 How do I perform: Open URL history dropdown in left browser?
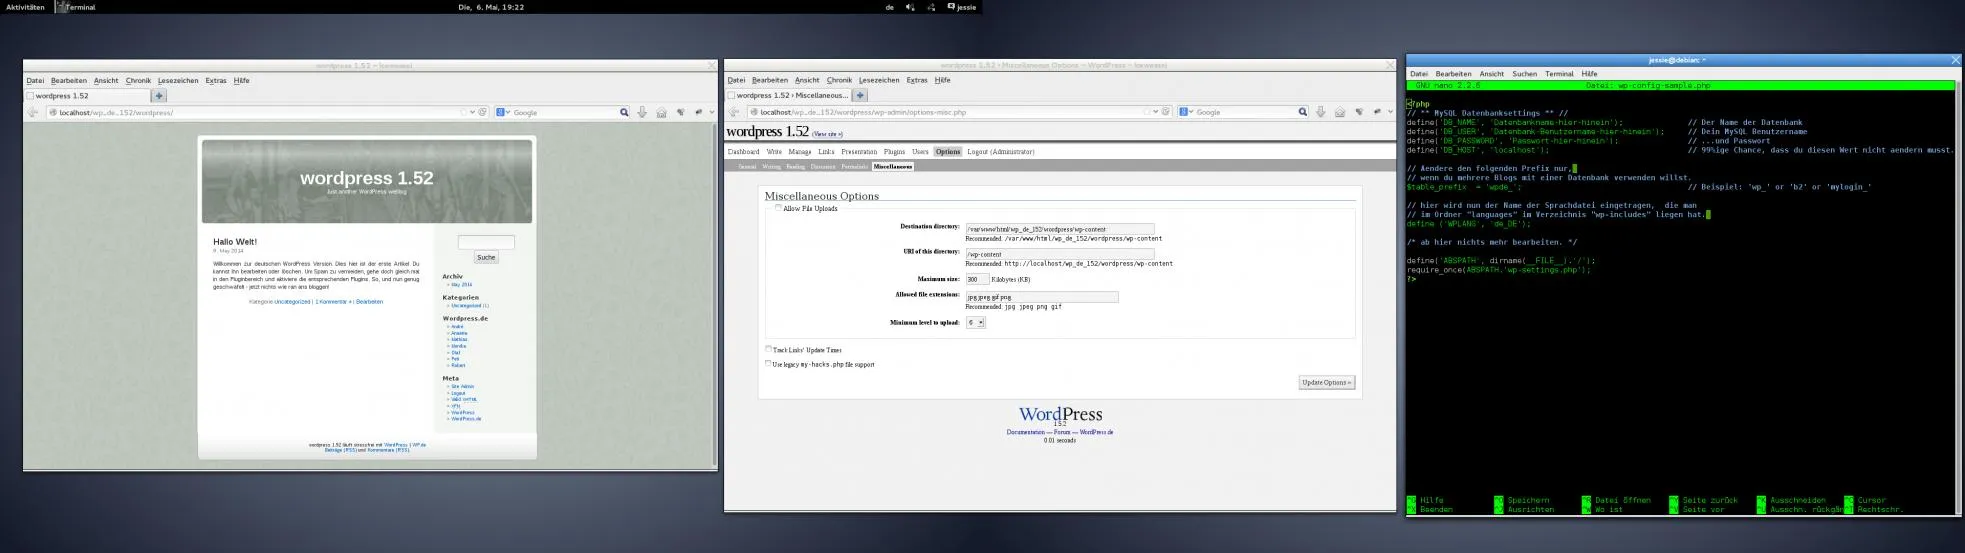click(x=473, y=113)
